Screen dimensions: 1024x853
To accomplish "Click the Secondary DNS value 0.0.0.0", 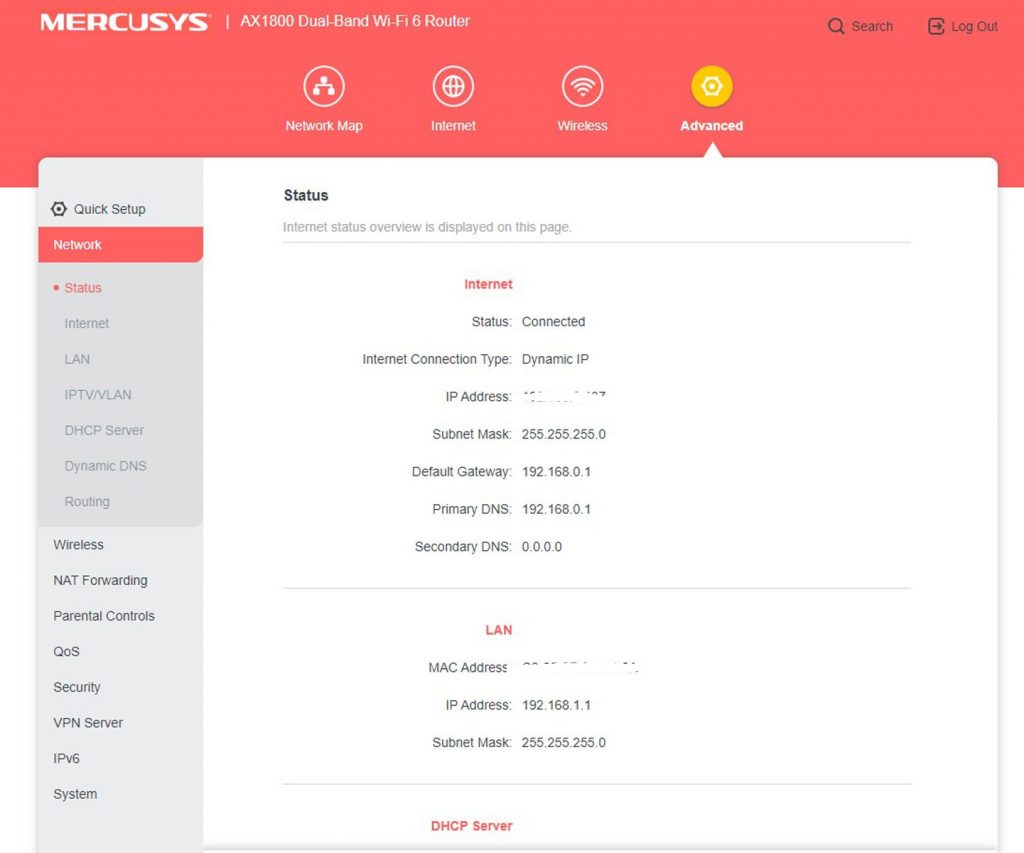I will [x=541, y=547].
